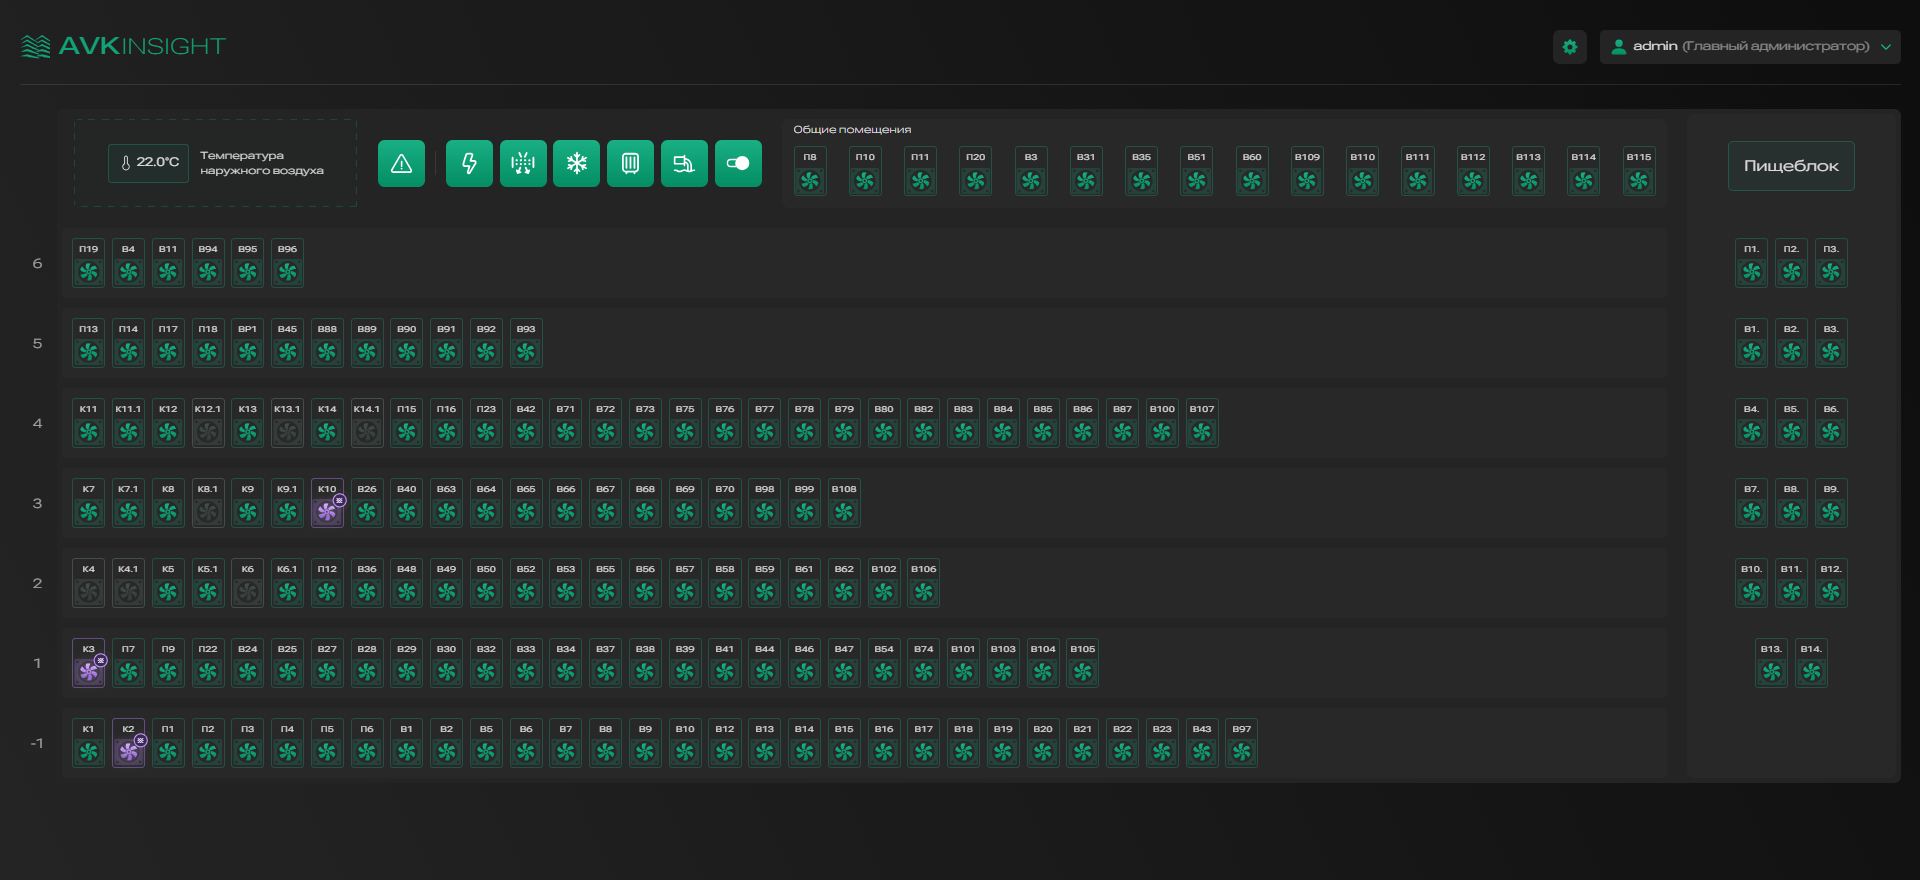Open the Пищеблок section button
Image resolution: width=1920 pixels, height=880 pixels.
[x=1791, y=166]
